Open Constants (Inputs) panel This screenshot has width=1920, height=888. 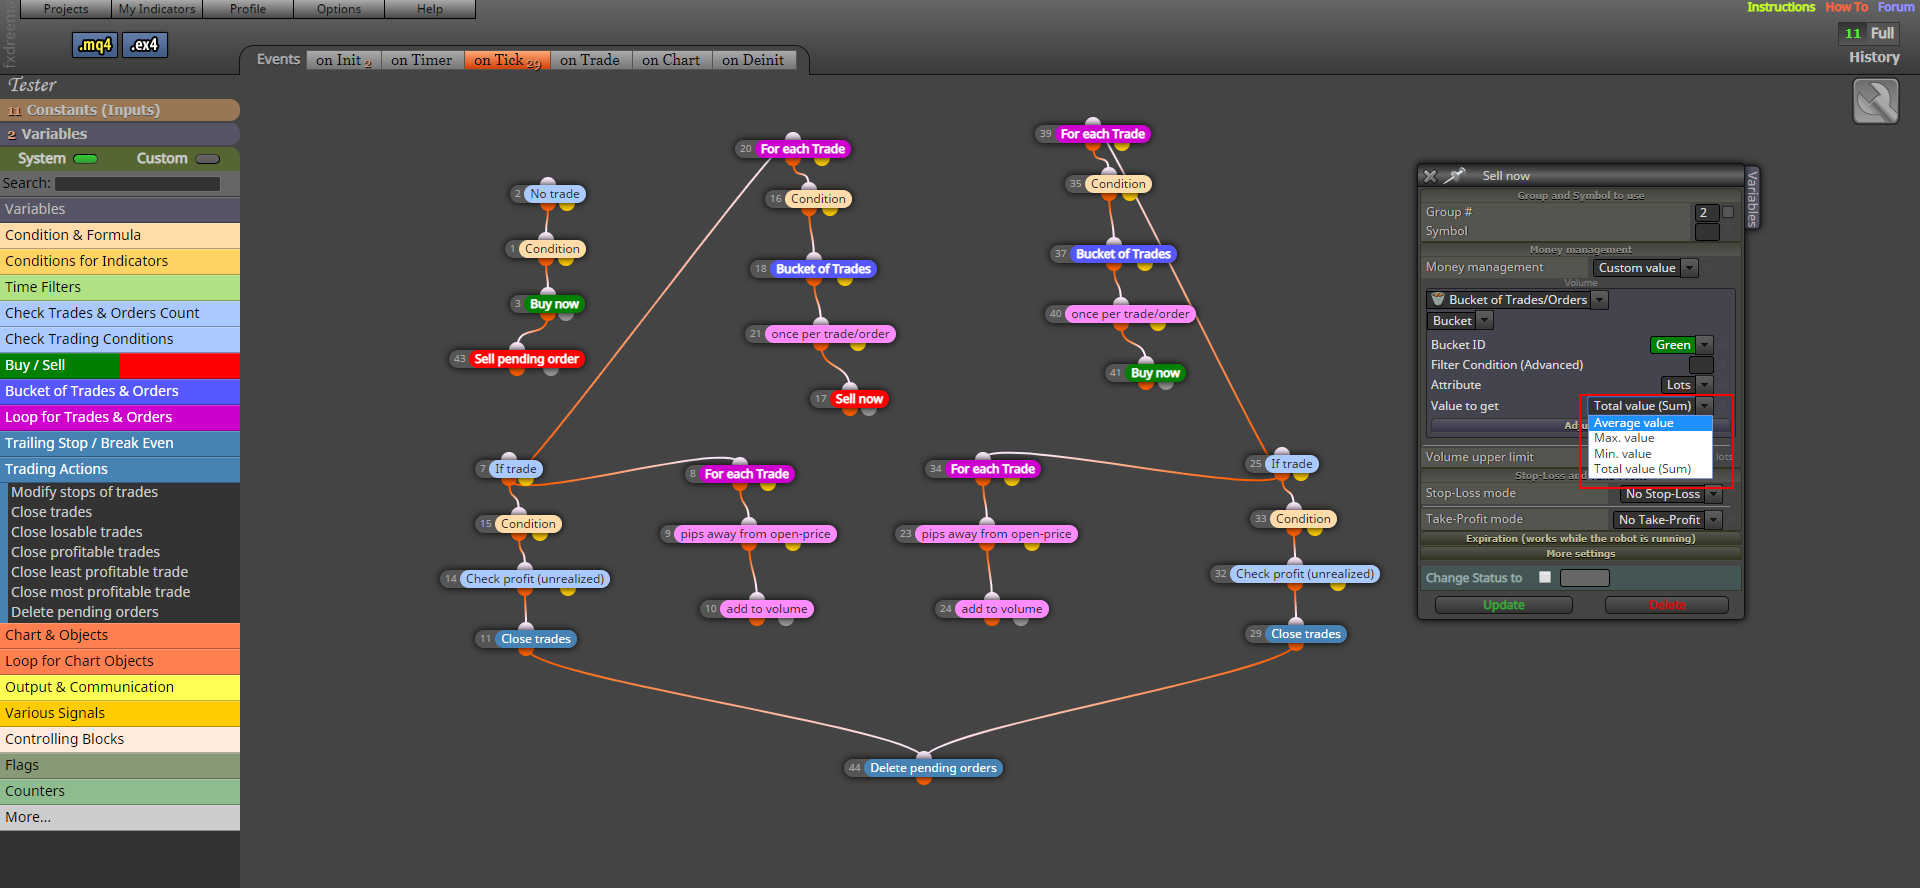tap(120, 110)
